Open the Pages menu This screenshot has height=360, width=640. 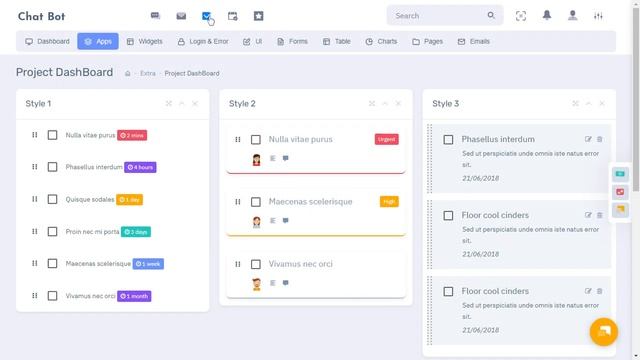427,41
